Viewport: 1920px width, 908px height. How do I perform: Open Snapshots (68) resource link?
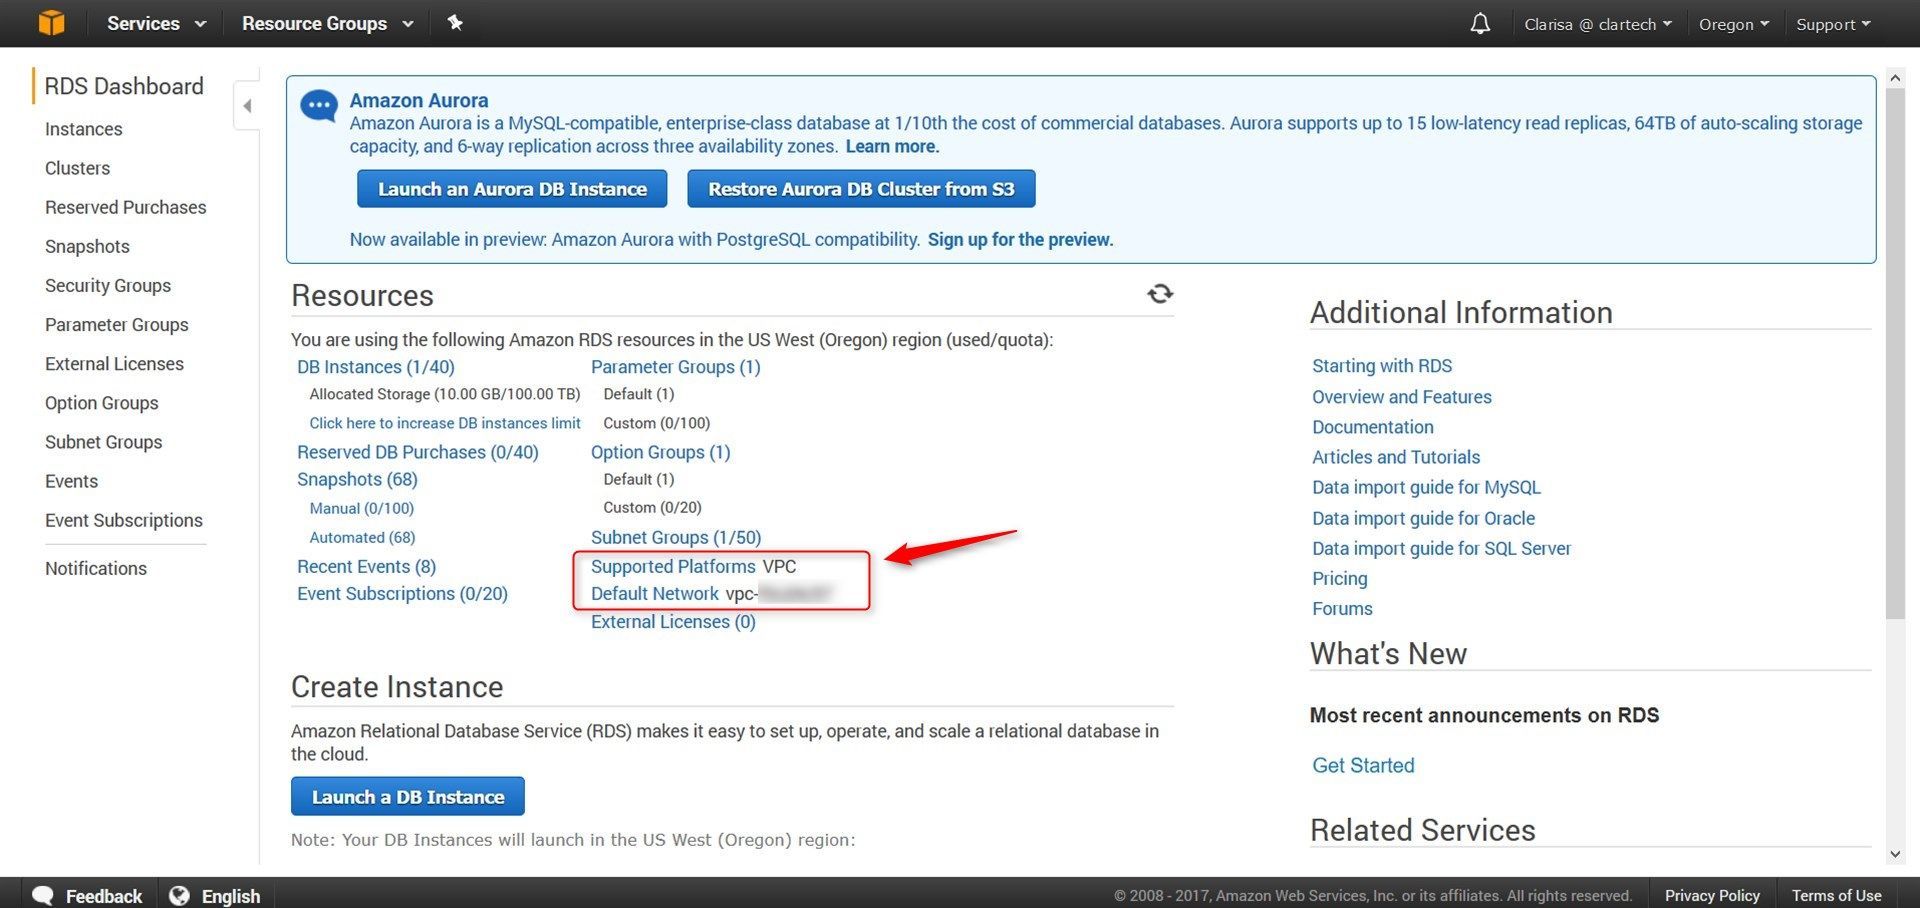coord(357,479)
